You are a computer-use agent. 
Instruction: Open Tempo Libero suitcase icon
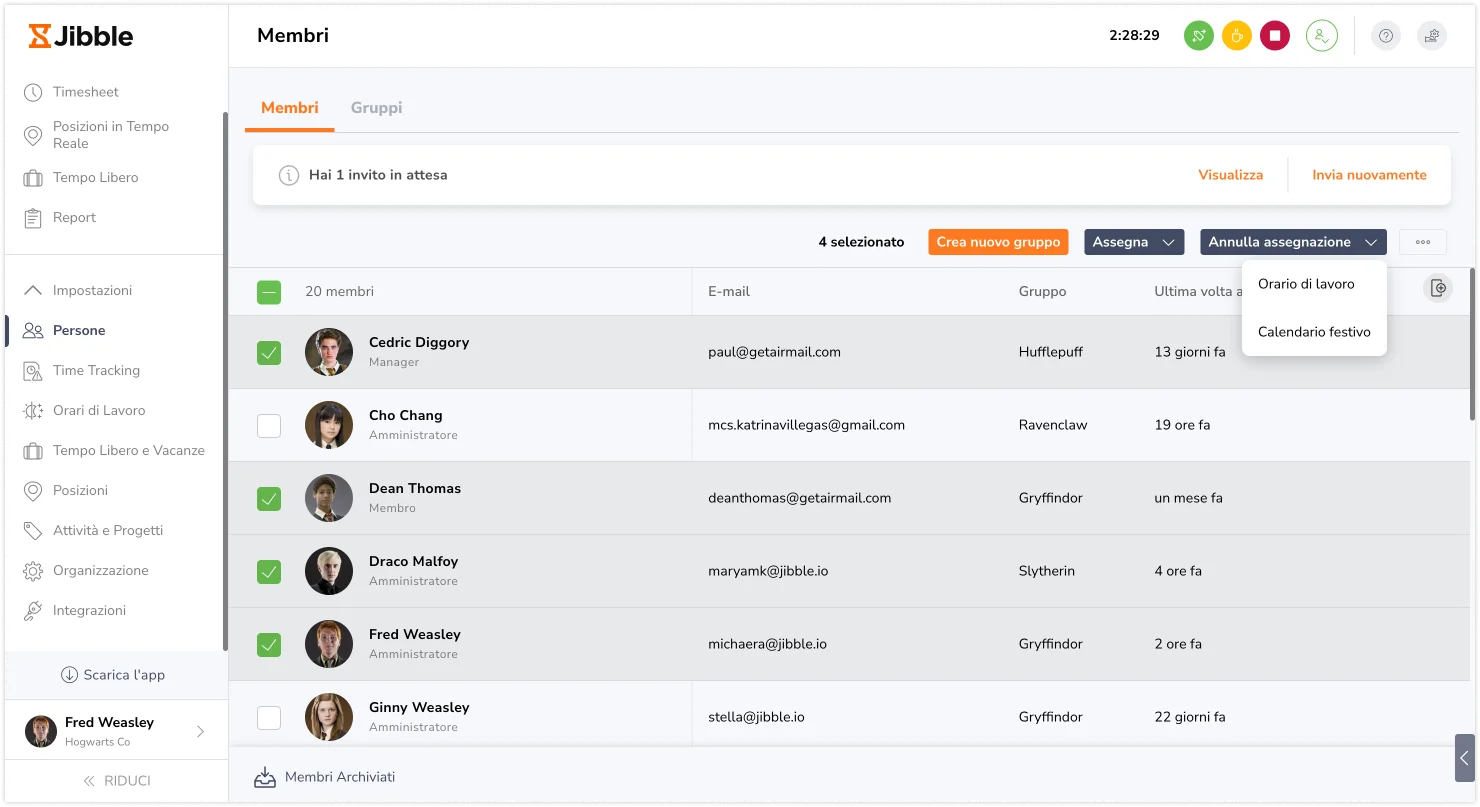(33, 178)
